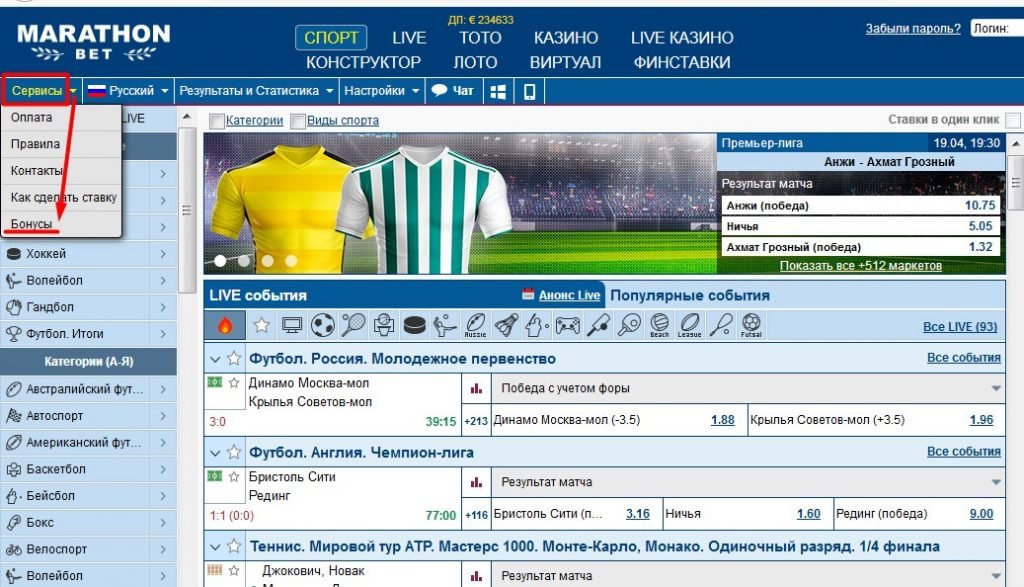Star the Джокович, Новак match

tap(234, 571)
